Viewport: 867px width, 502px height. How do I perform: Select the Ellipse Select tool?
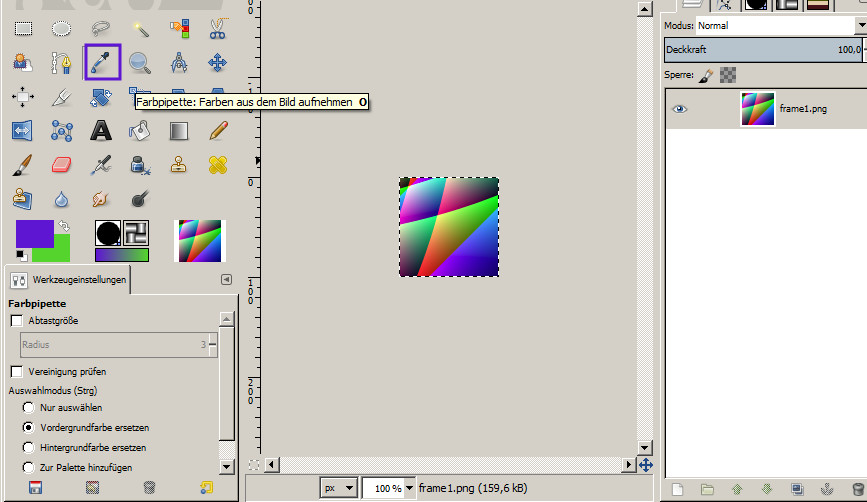point(61,28)
